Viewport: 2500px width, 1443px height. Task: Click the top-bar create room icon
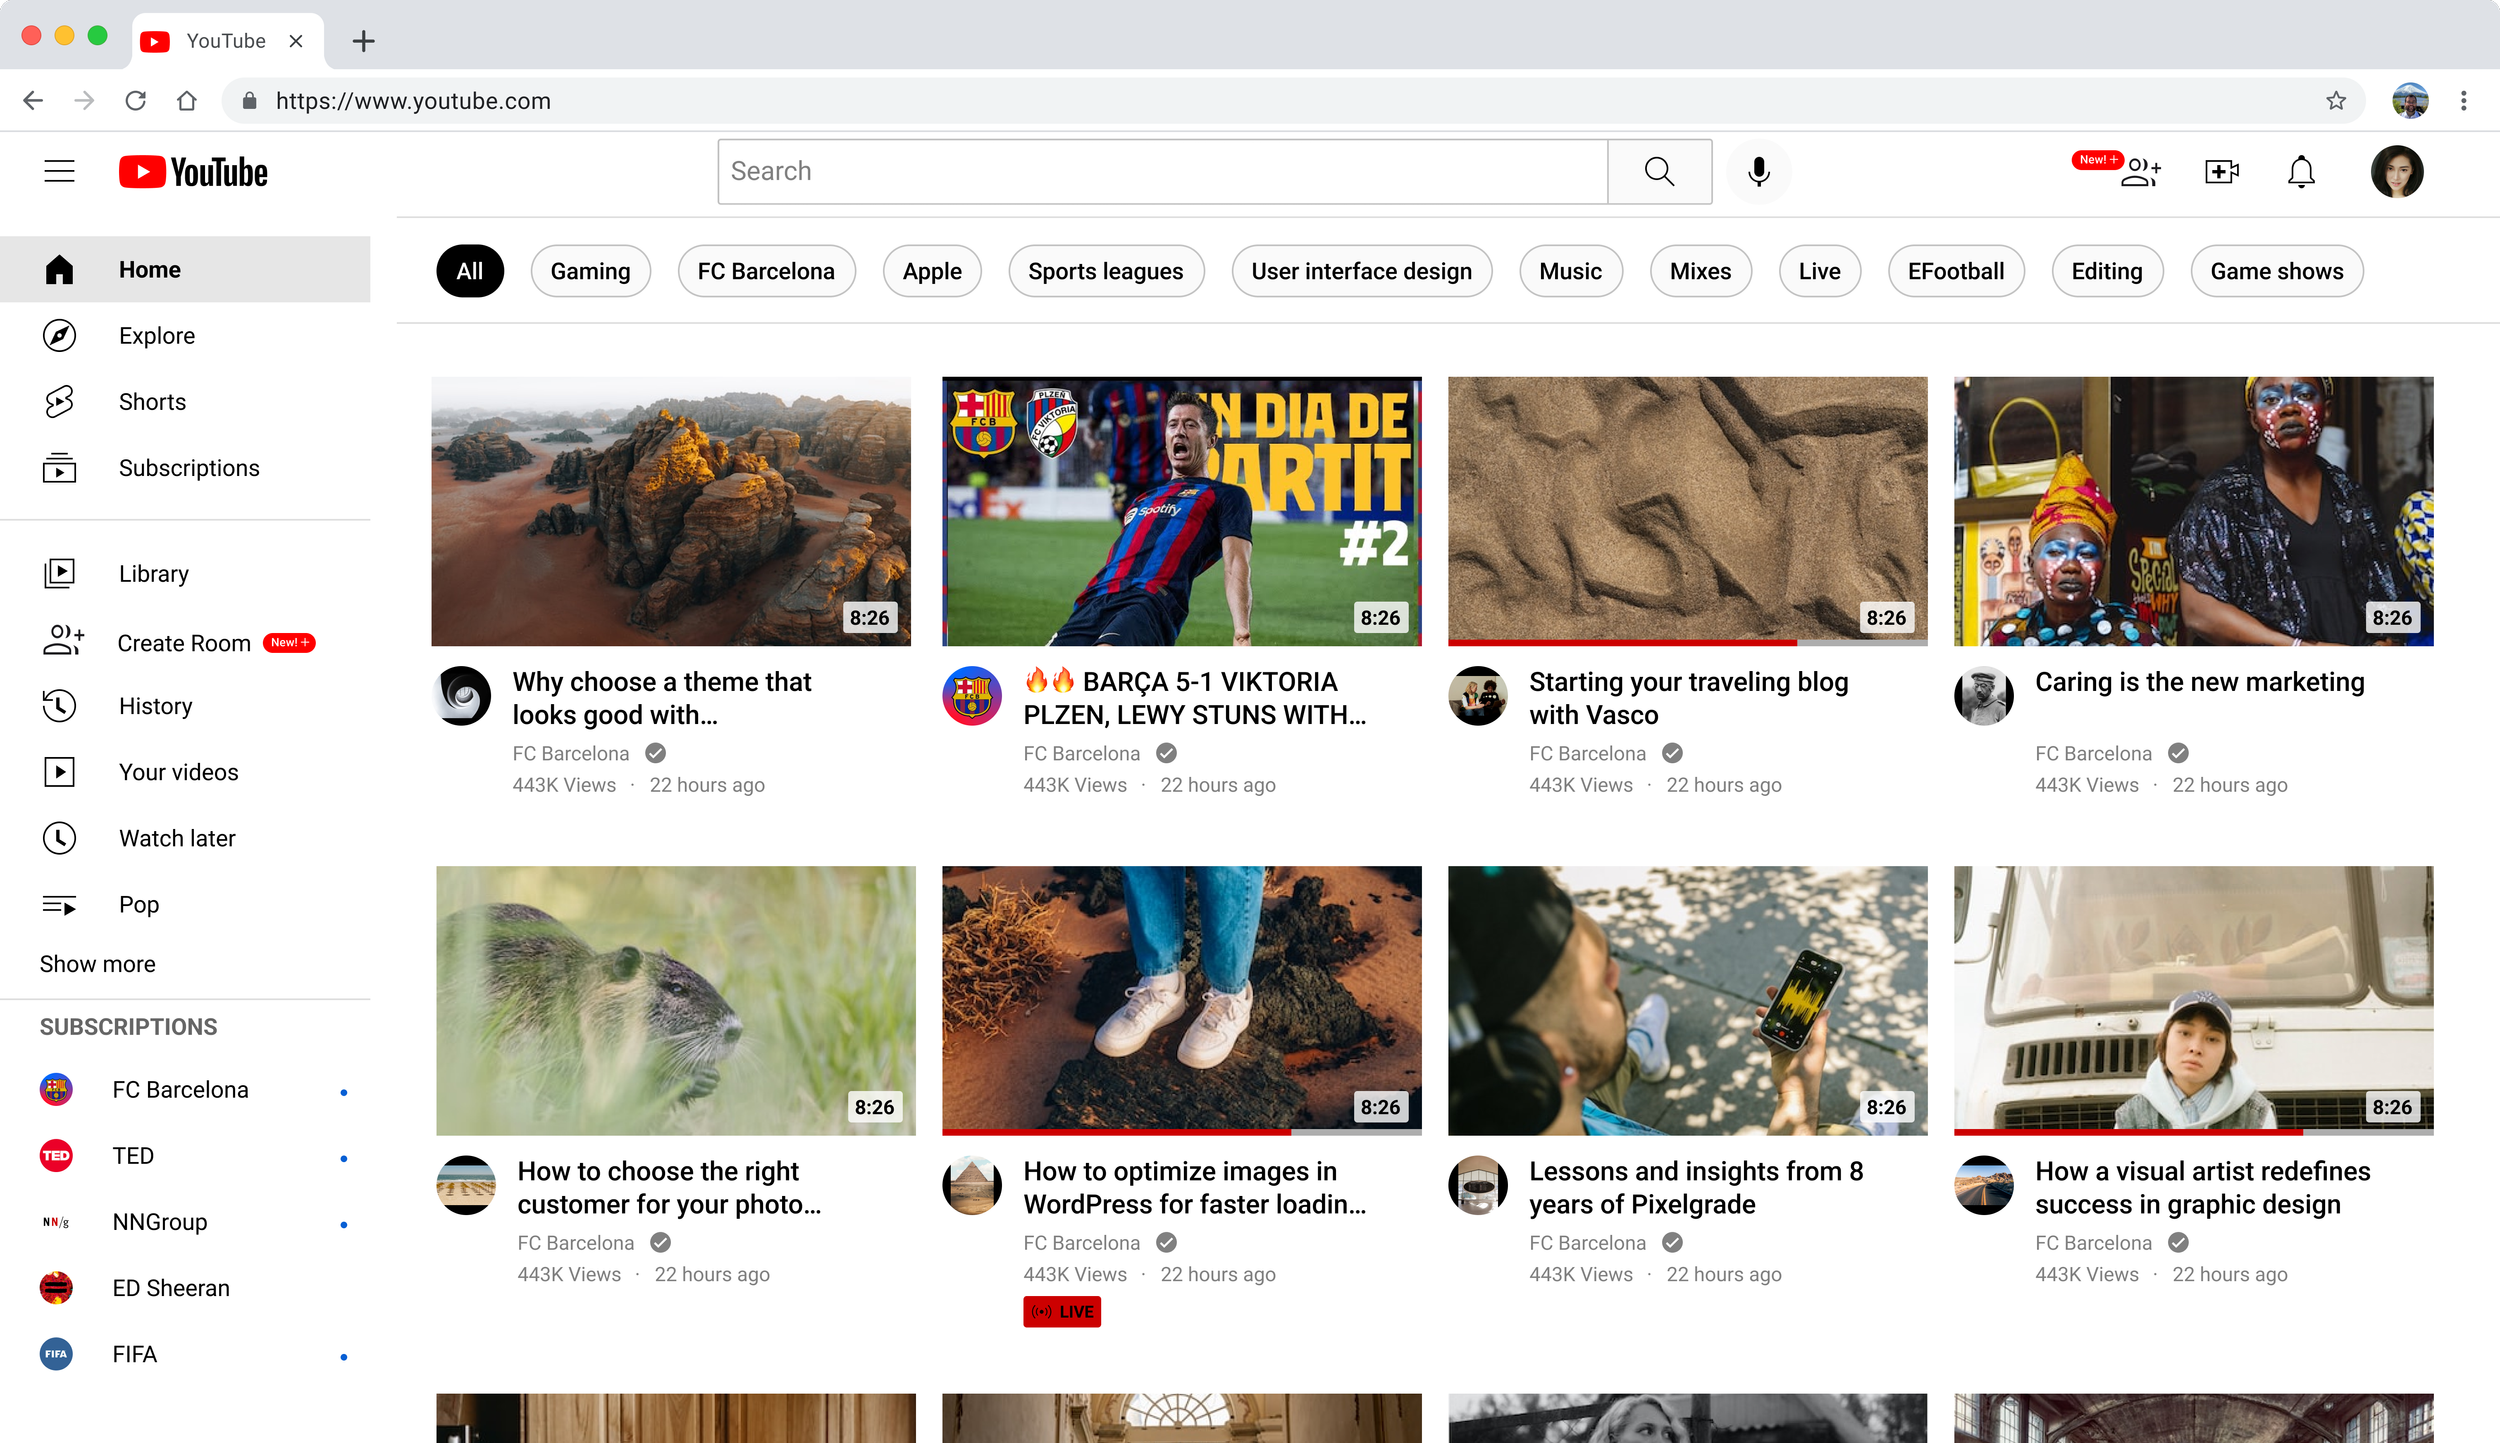tap(2141, 171)
